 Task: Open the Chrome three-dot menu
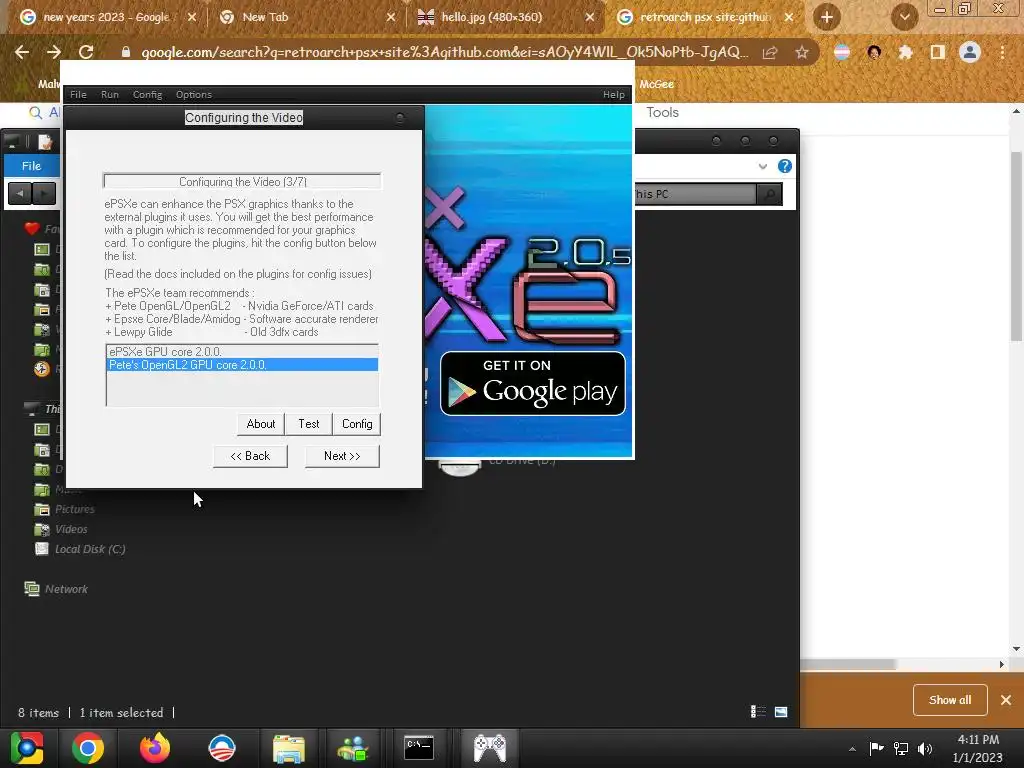1002,52
